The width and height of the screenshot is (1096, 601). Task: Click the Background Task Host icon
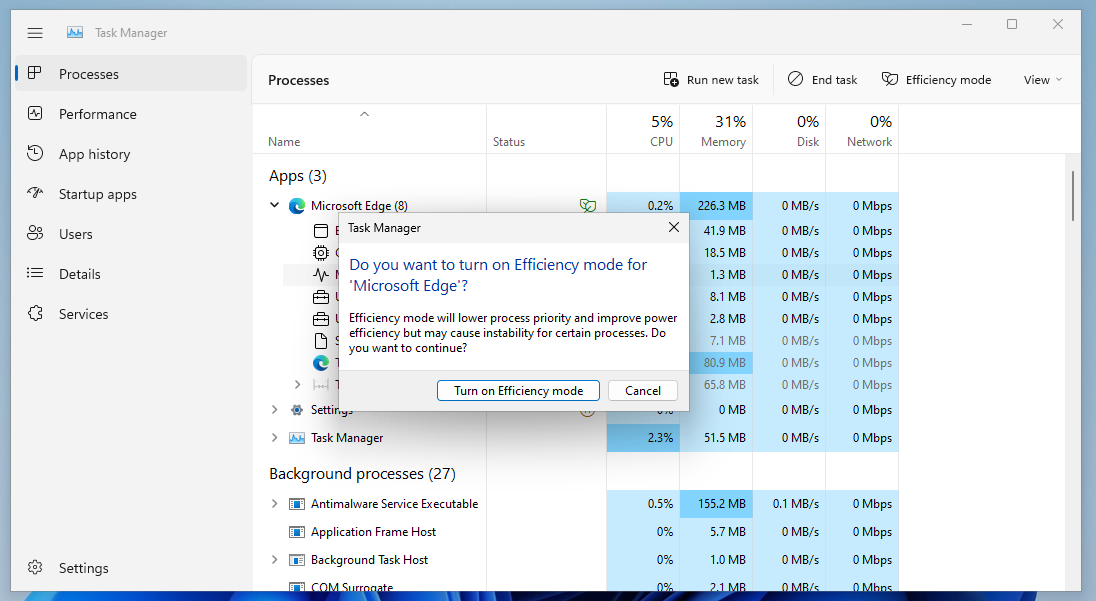pos(297,560)
